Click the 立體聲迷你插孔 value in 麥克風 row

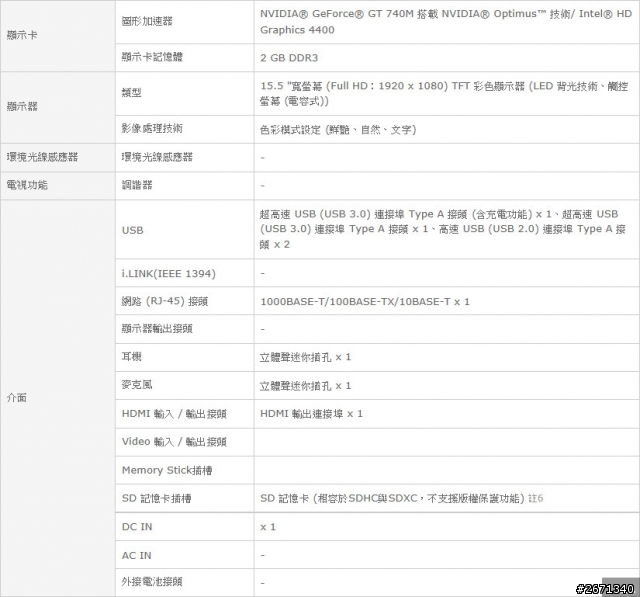pyautogui.click(x=305, y=386)
